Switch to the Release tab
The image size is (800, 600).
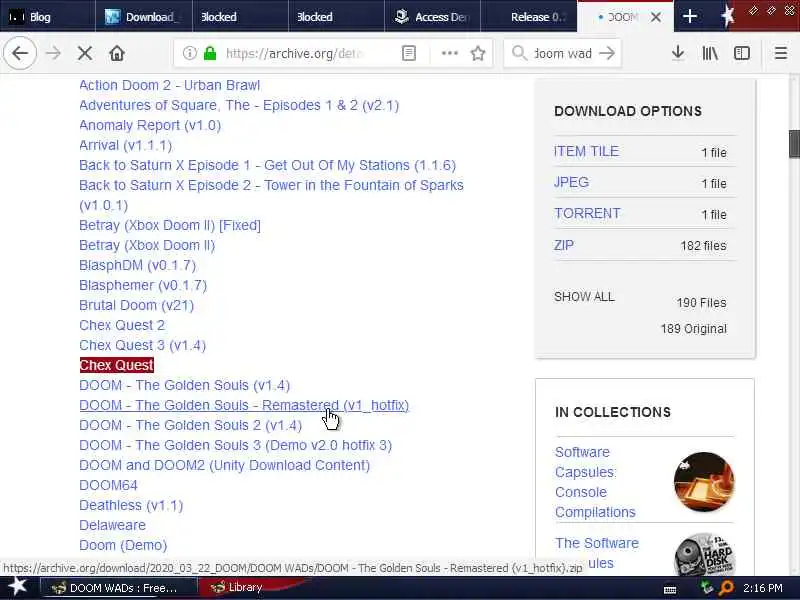pos(529,16)
